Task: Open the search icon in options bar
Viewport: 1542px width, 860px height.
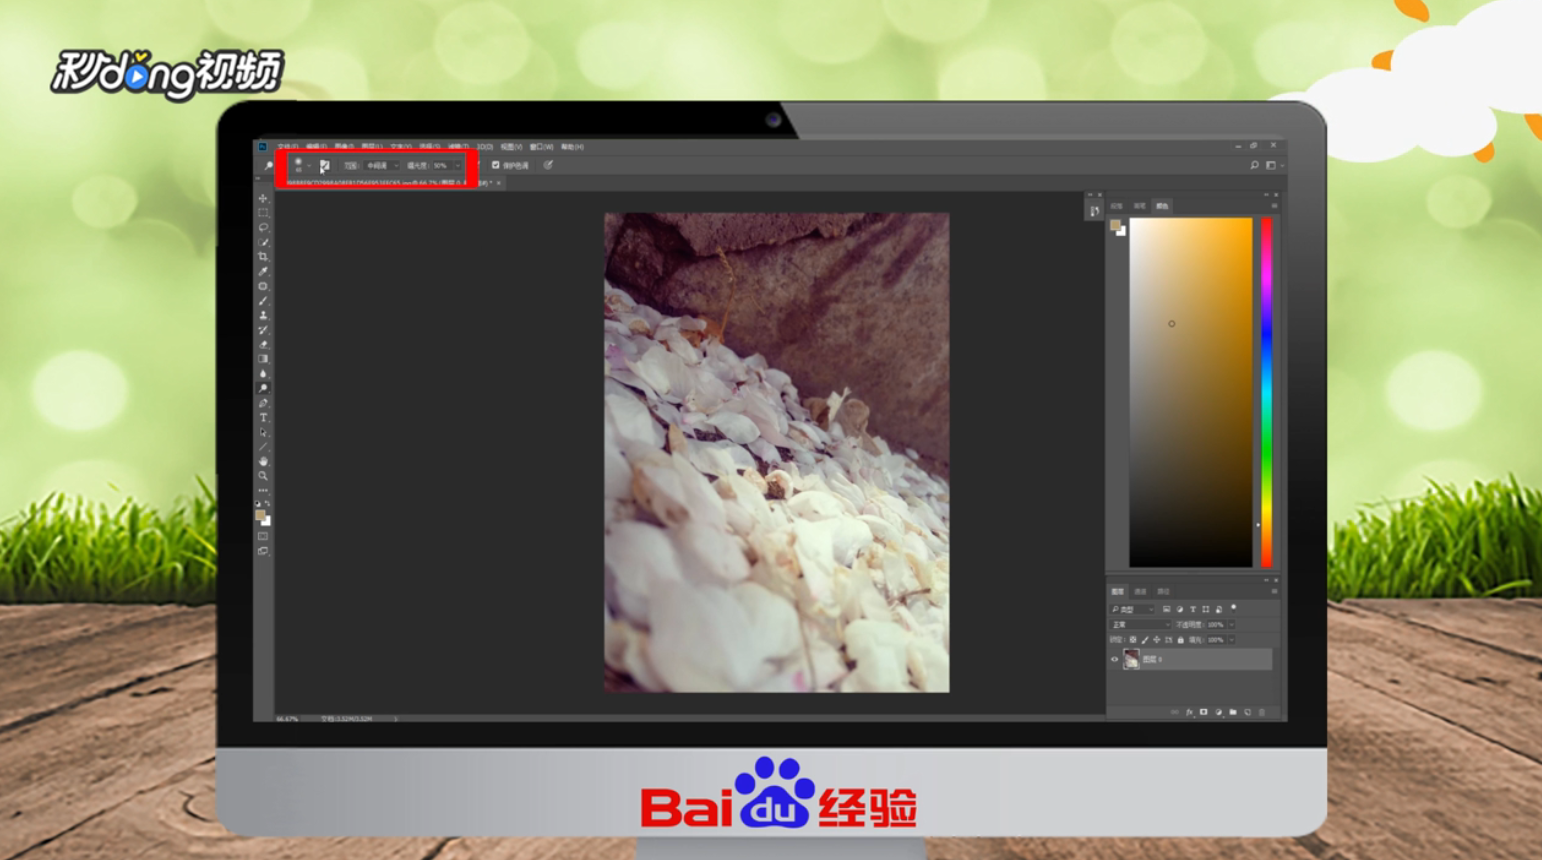Action: [x=1254, y=165]
